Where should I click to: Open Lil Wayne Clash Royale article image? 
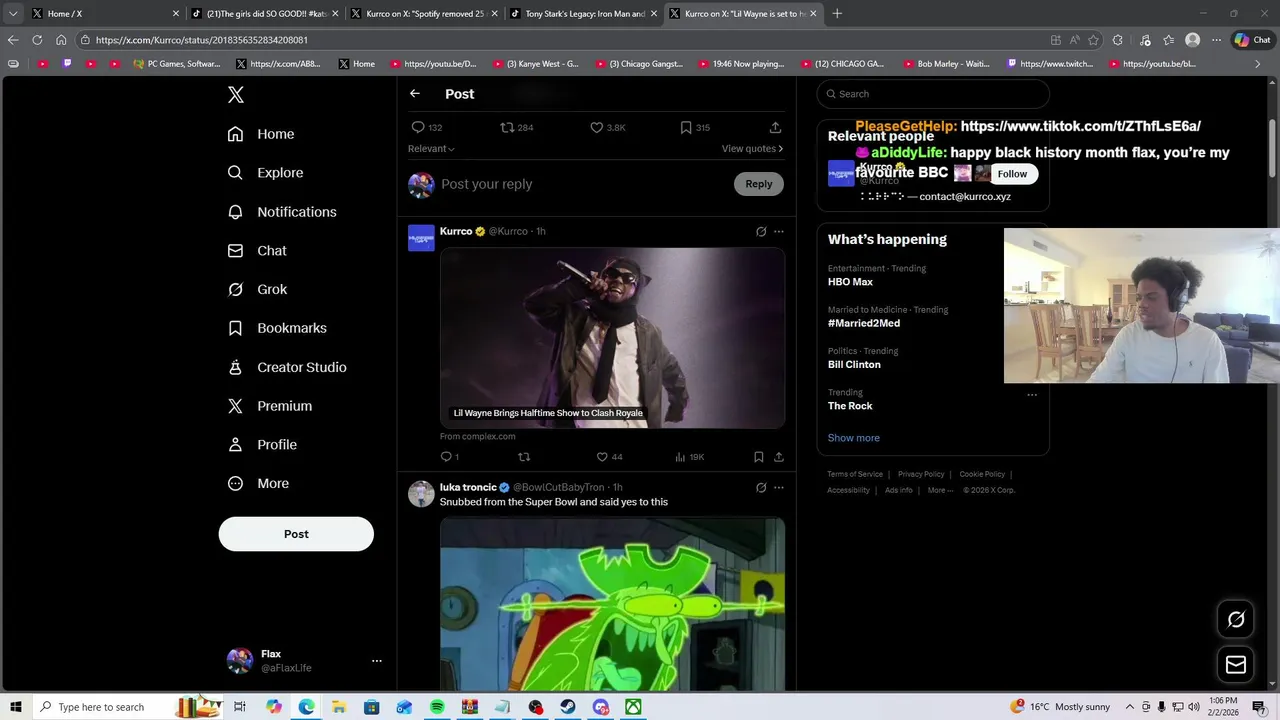[612, 338]
